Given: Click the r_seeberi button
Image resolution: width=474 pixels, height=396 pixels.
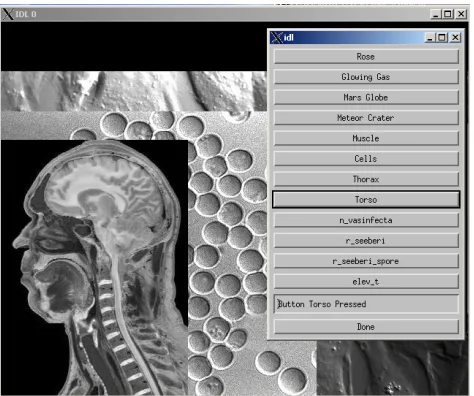Looking at the screenshot, I should click(366, 241).
